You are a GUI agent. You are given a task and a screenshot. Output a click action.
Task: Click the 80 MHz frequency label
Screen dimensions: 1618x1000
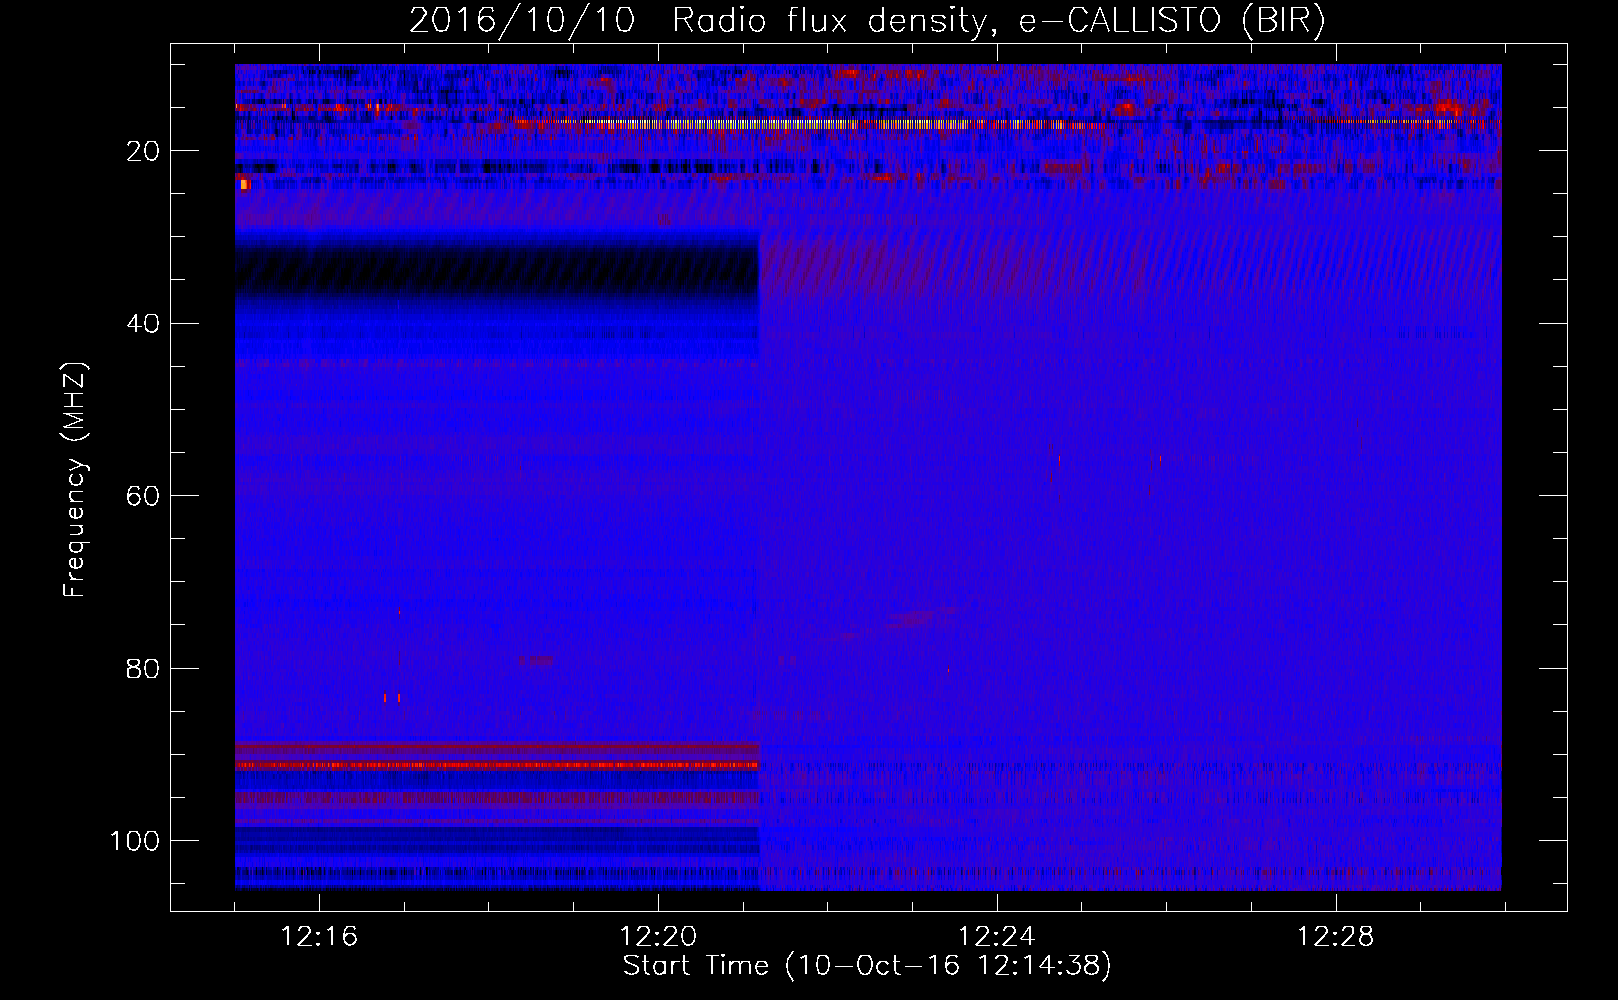click(143, 669)
